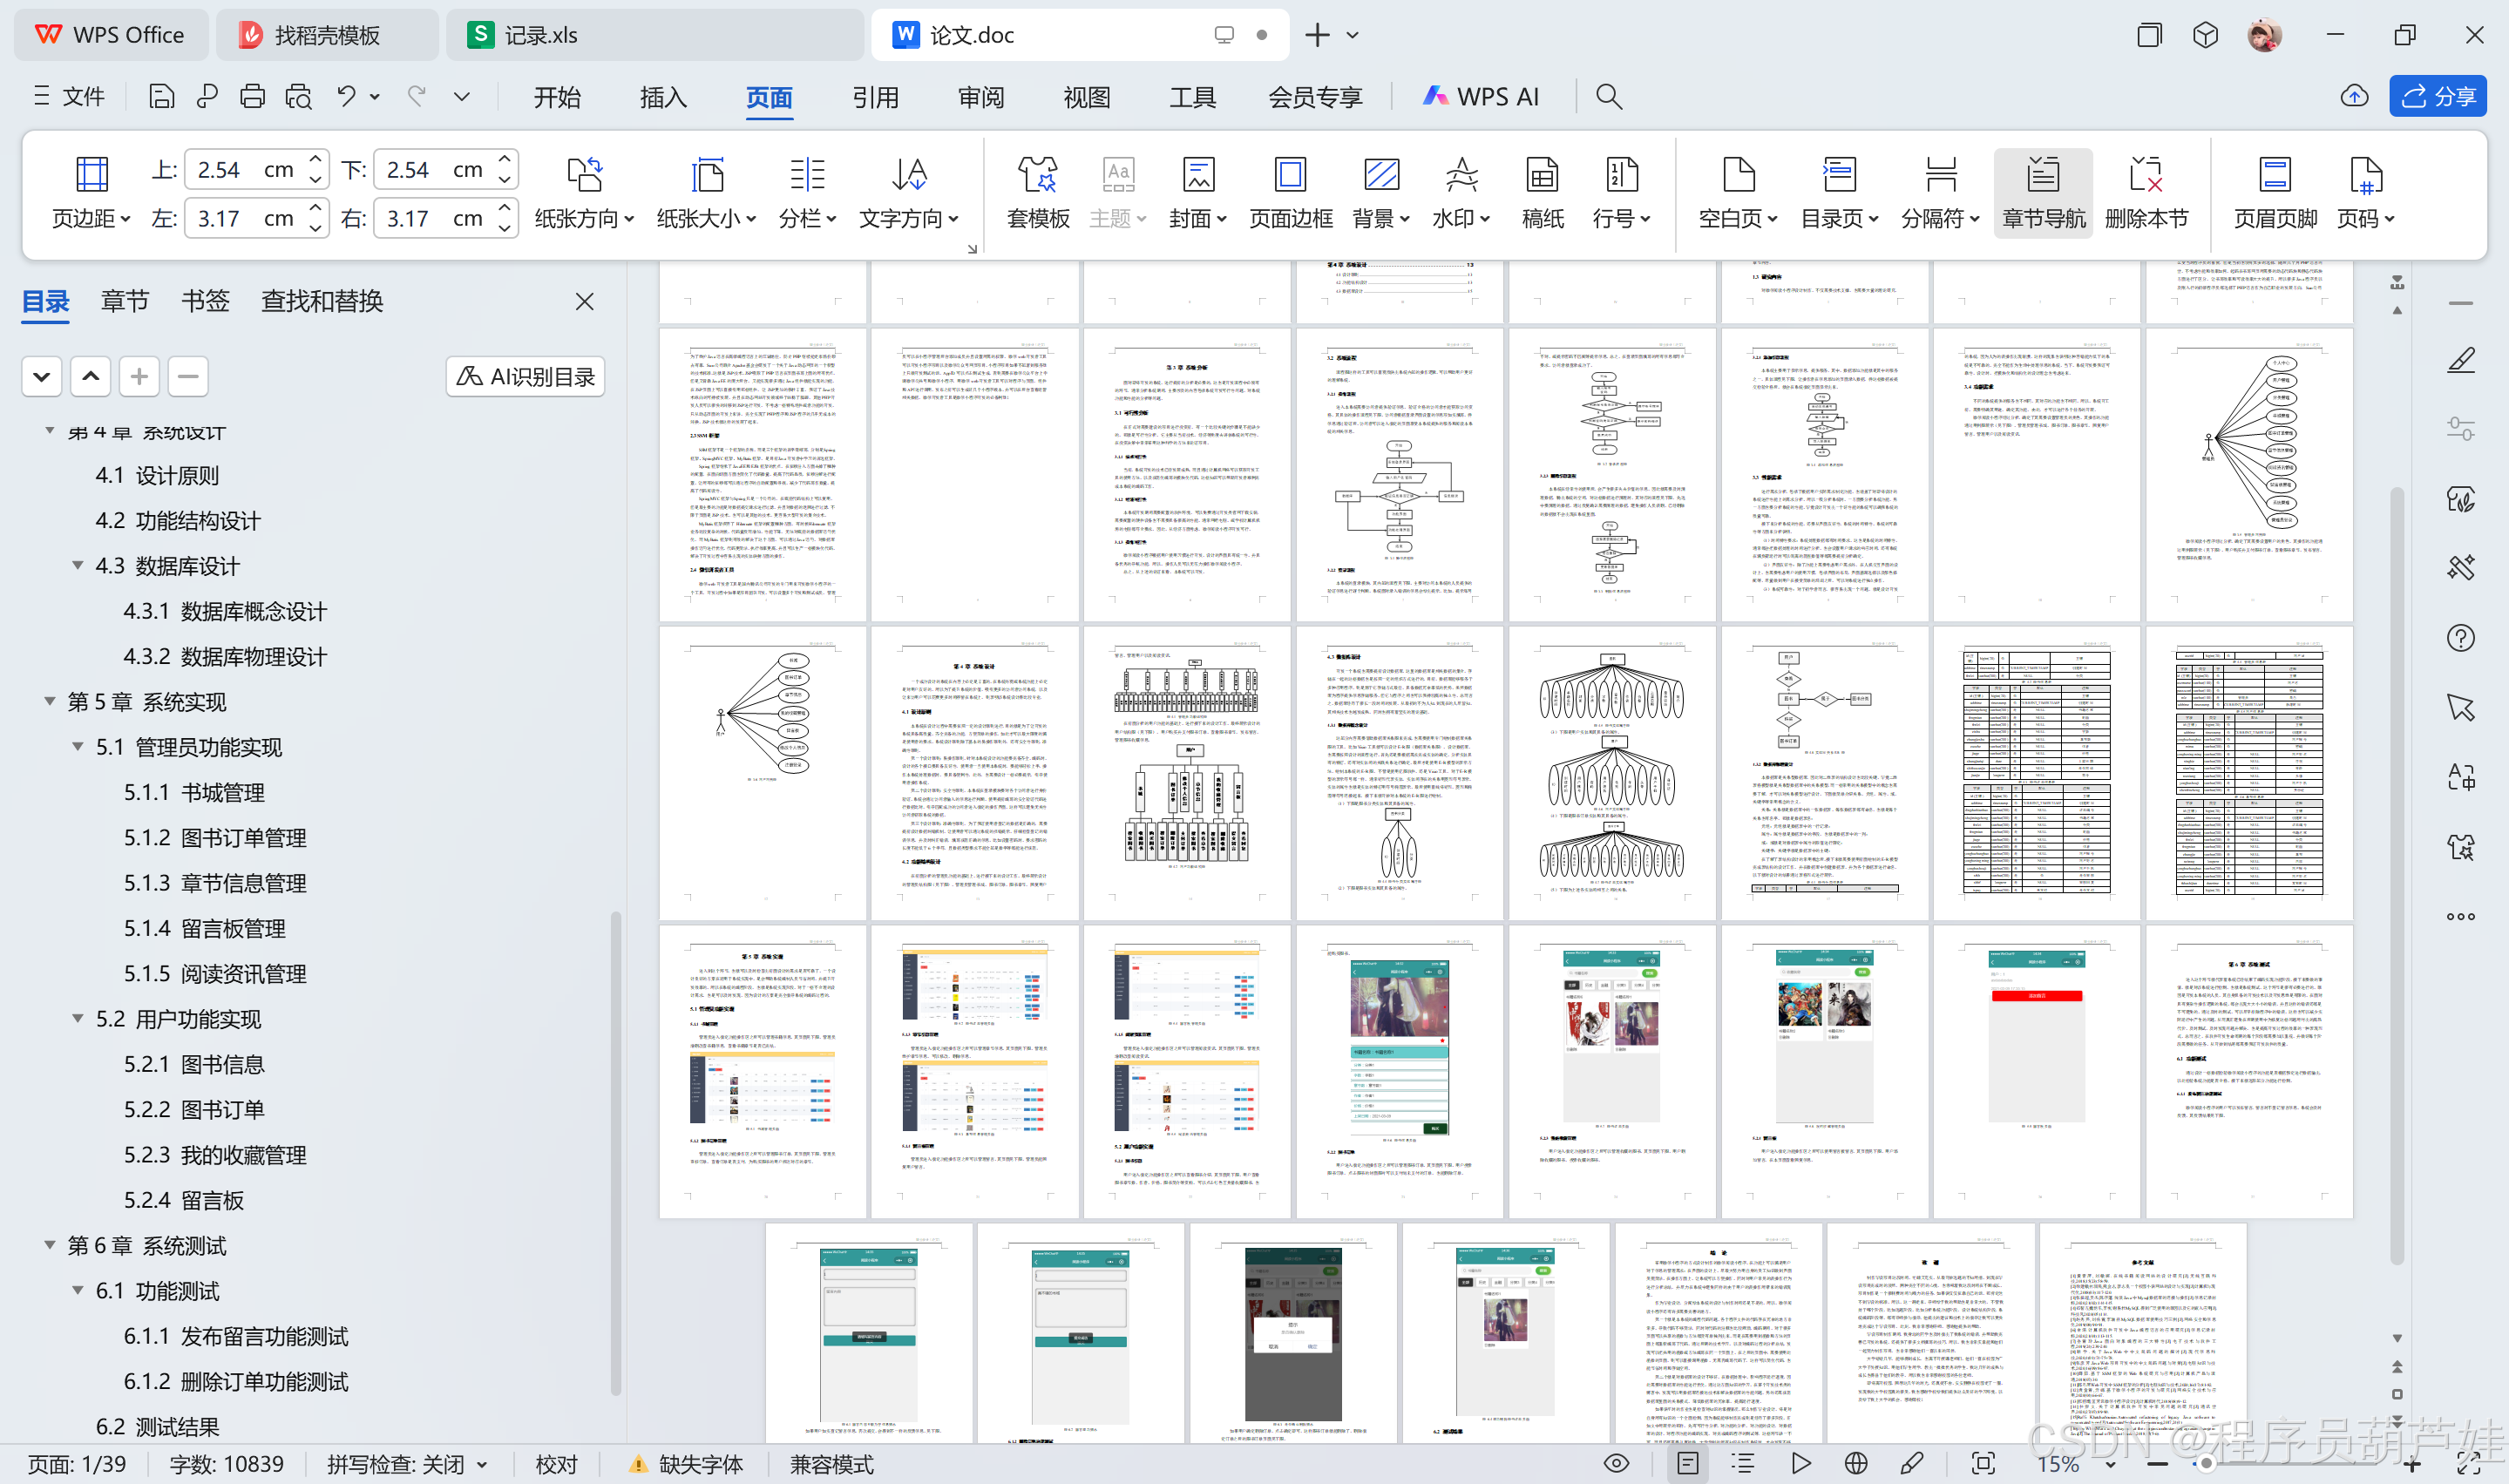Open separator (分隔符) tool

point(1940,193)
